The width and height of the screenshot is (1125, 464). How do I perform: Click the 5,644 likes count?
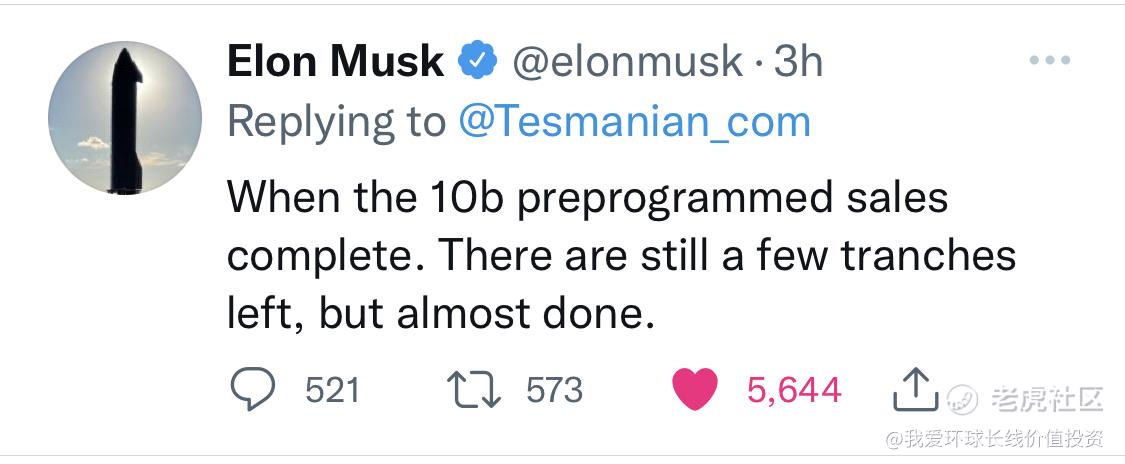pyautogui.click(x=794, y=391)
